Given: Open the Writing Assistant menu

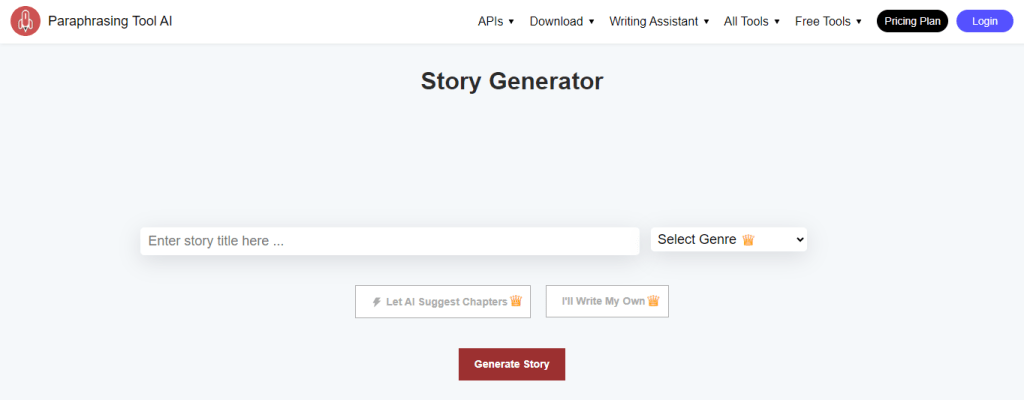Looking at the screenshot, I should click(x=659, y=21).
